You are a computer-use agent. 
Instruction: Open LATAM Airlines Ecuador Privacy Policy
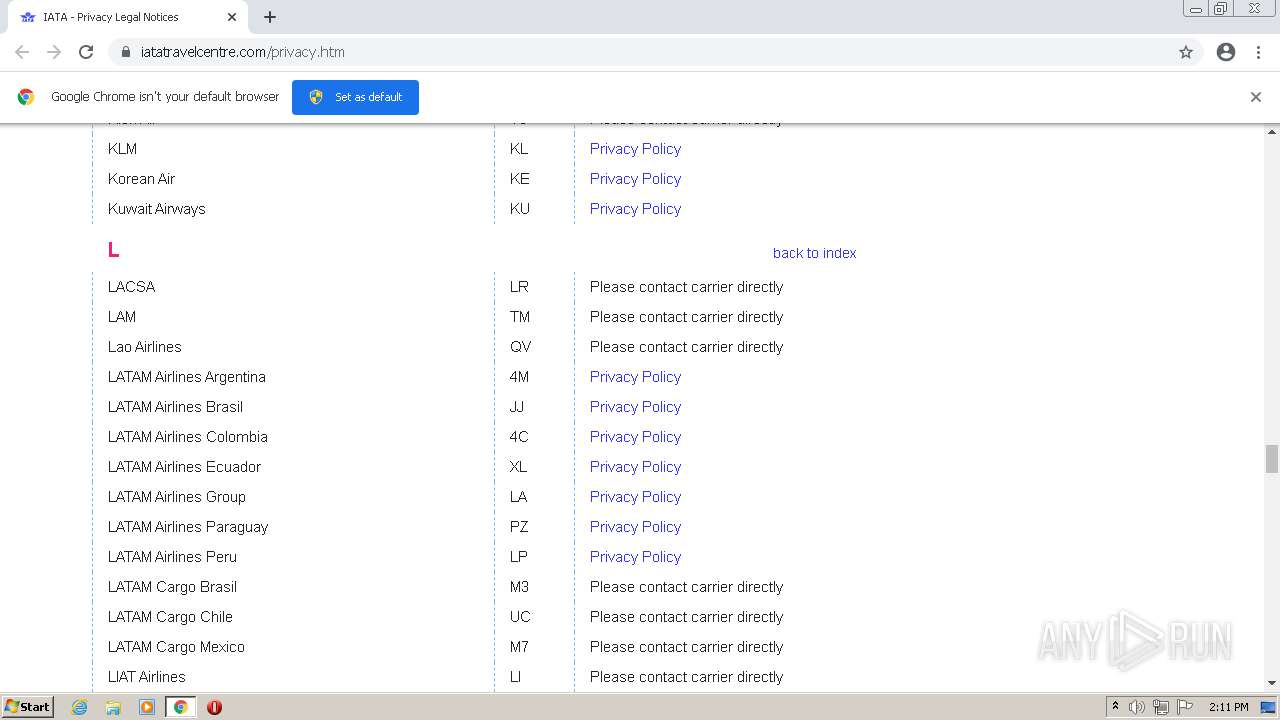click(635, 467)
